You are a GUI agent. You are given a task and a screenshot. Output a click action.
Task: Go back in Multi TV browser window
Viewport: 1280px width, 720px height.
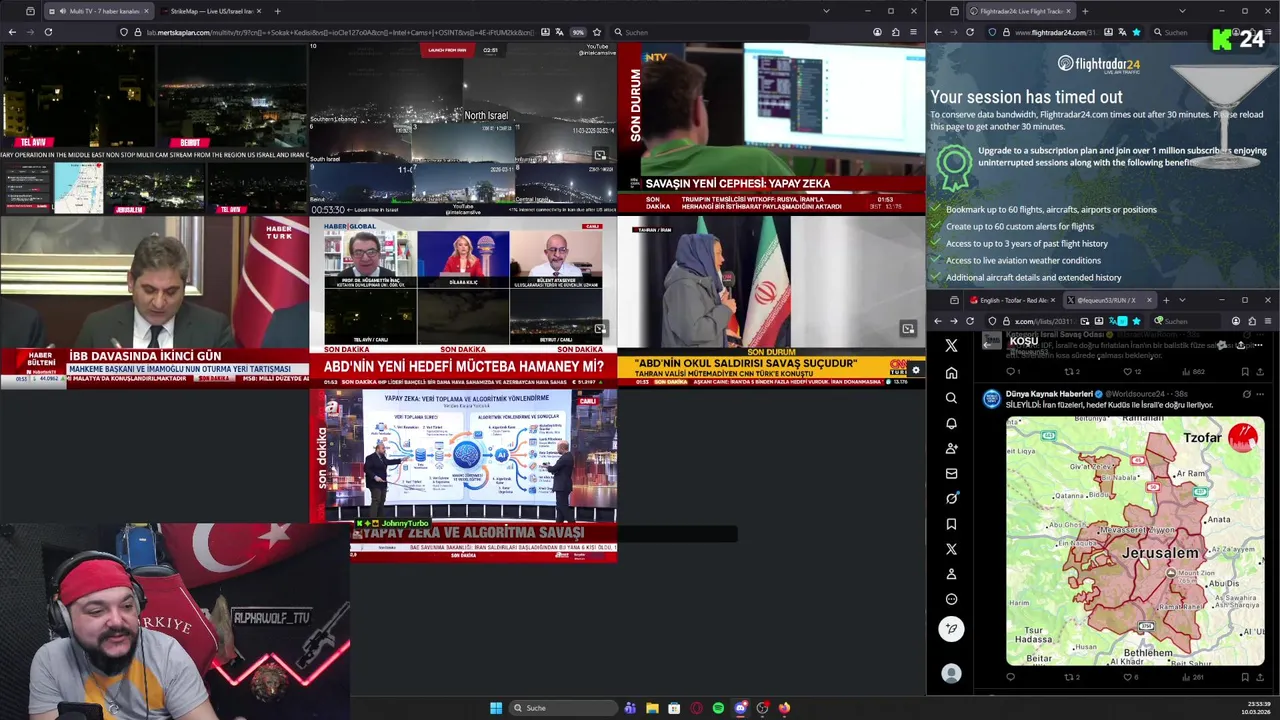12,32
